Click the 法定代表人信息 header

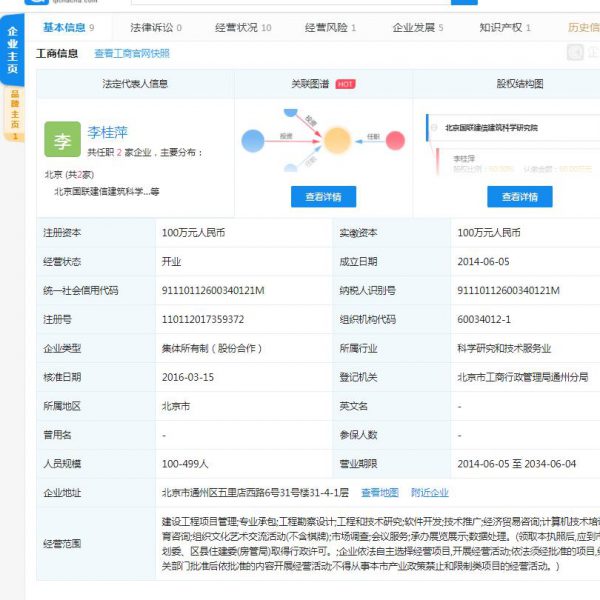tap(135, 84)
